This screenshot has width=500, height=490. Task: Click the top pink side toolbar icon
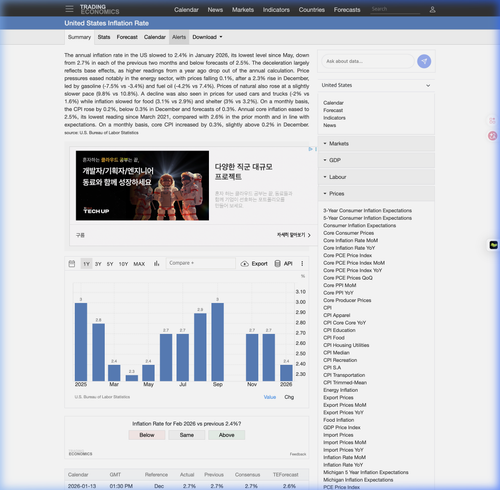[492, 120]
